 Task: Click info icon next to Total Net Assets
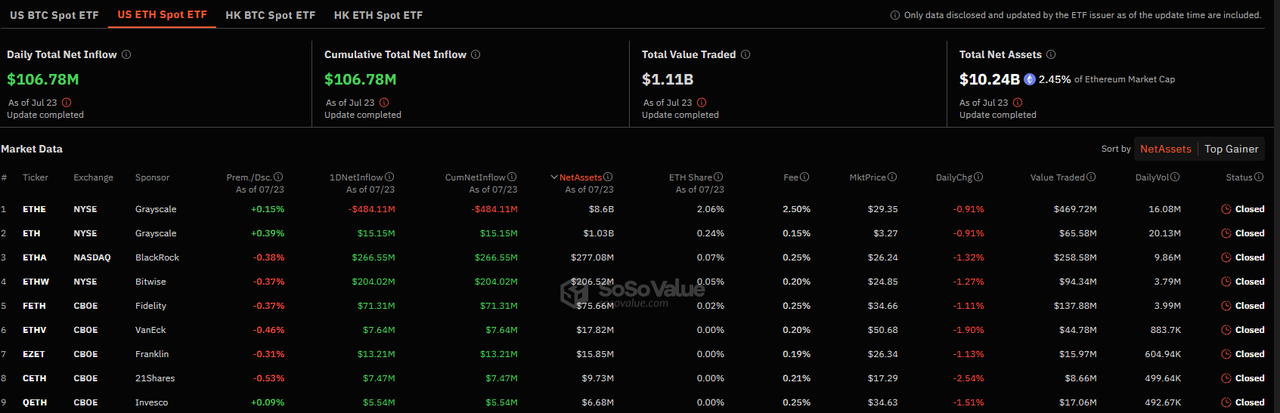point(1053,55)
